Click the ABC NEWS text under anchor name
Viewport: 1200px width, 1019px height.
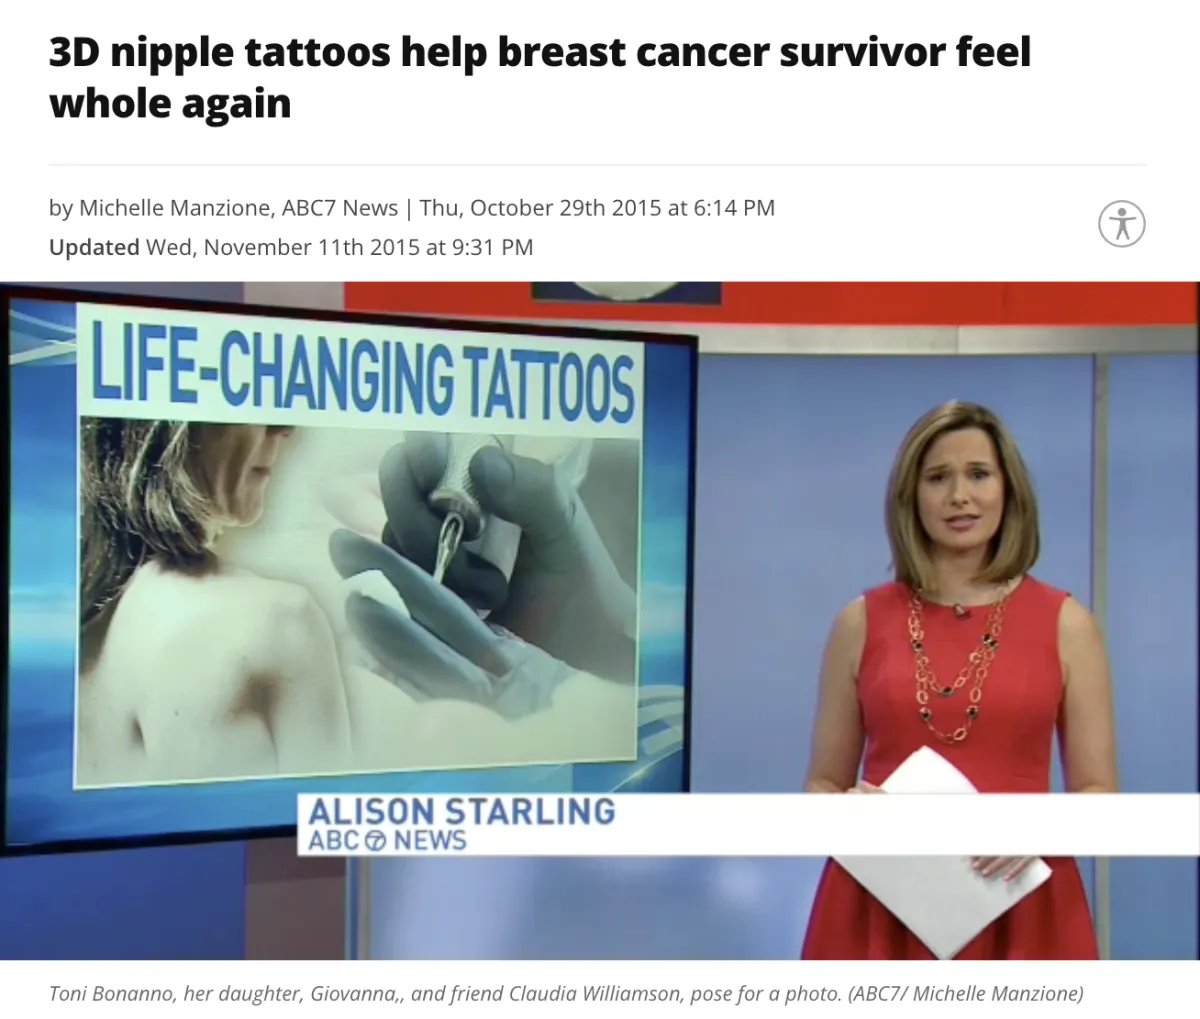pos(387,840)
